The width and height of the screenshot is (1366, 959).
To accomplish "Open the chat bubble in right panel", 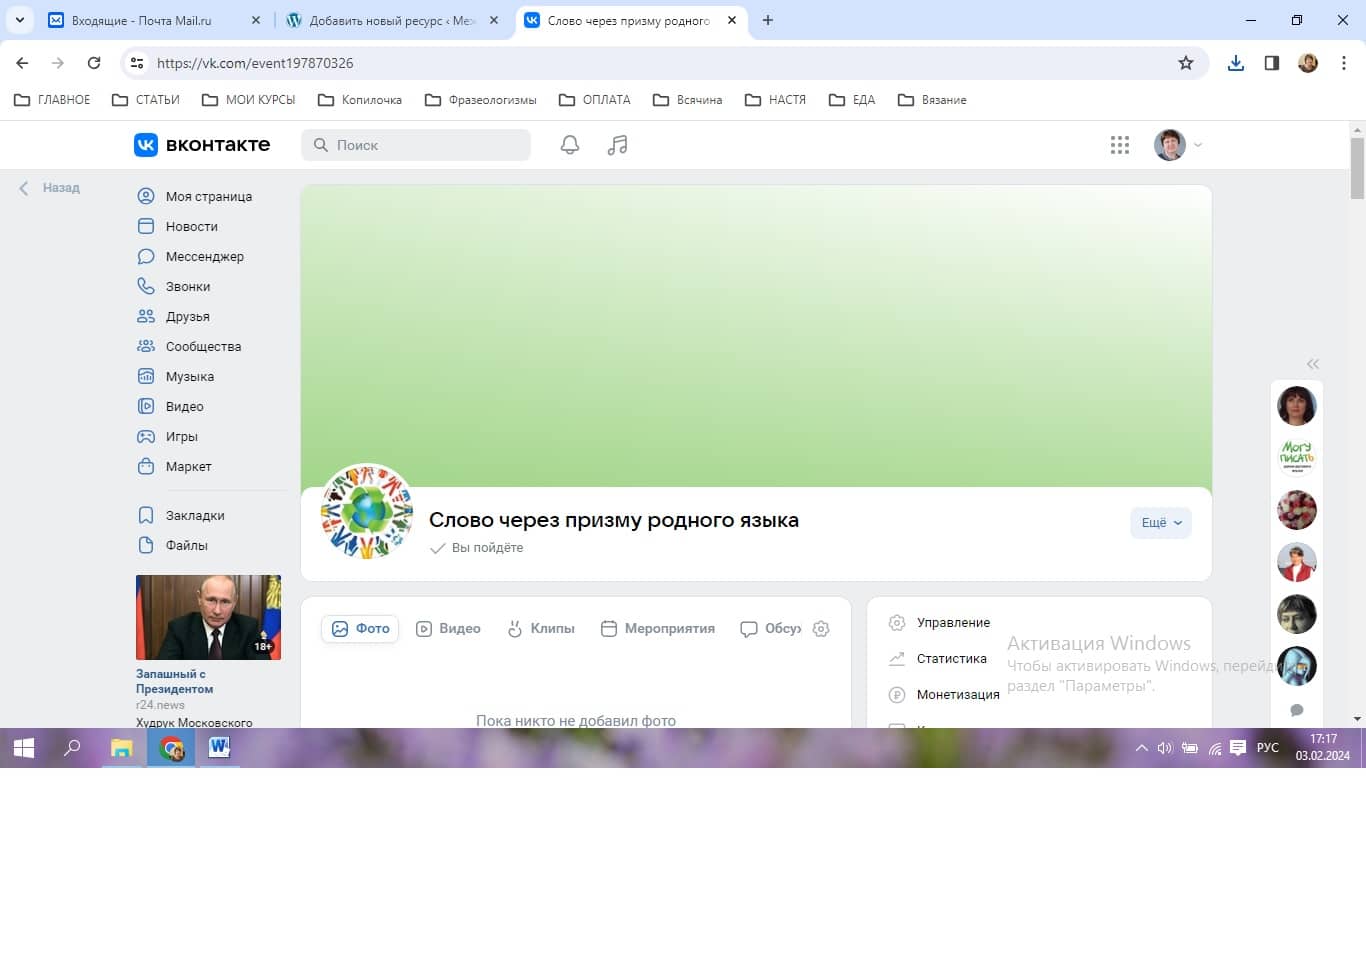I will pos(1296,710).
